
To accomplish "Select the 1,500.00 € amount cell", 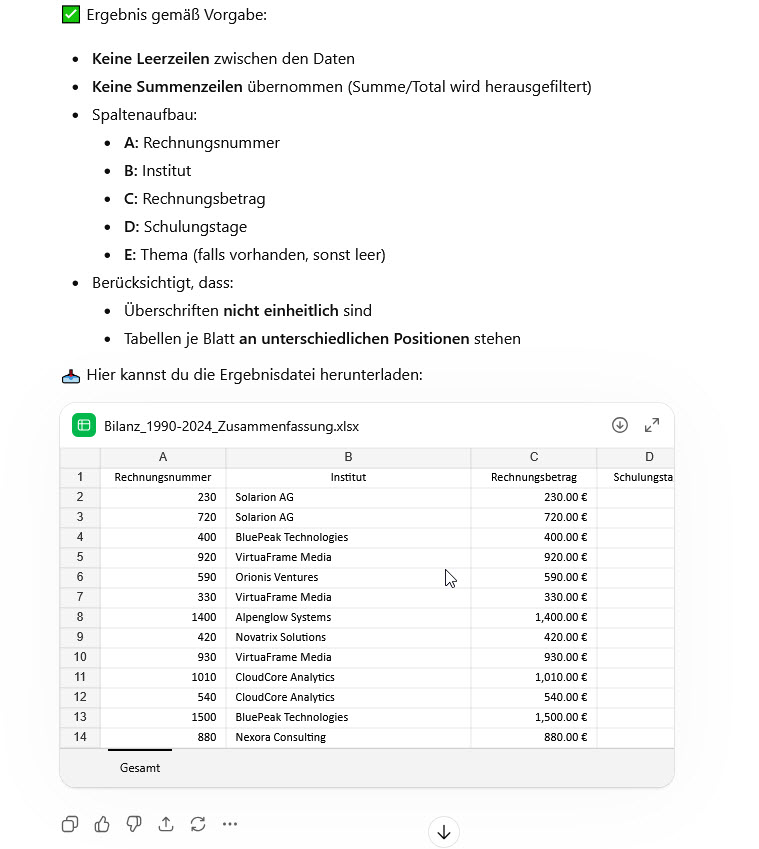I will (534, 717).
